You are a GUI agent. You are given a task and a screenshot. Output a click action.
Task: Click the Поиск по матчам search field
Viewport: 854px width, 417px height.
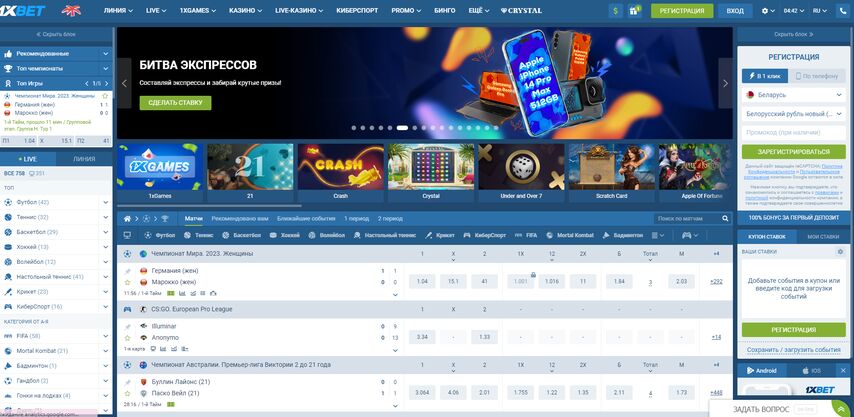pos(687,218)
